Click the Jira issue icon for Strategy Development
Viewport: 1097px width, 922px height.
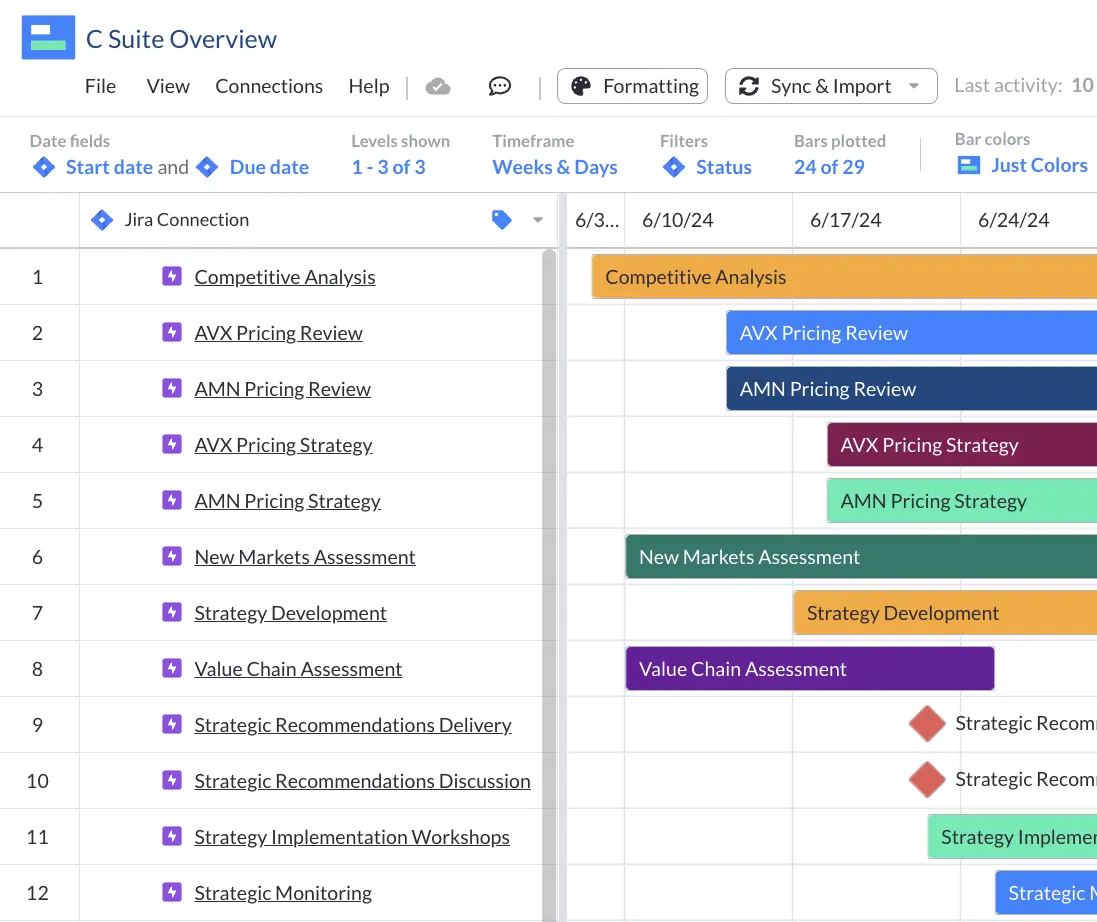[x=172, y=612]
